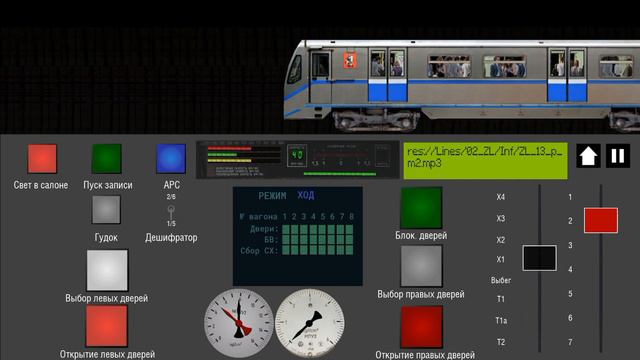640x360 pixels.
Task: Set controller to T1a braking position
Action: [x=501, y=321]
